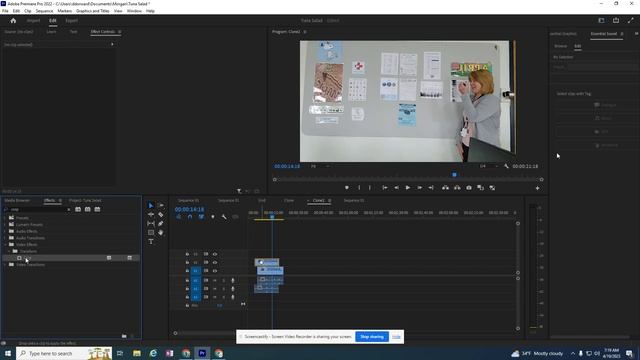Viewport: 640px width, 360px height.
Task: Click Comparison View button
Action: pos(480,188)
